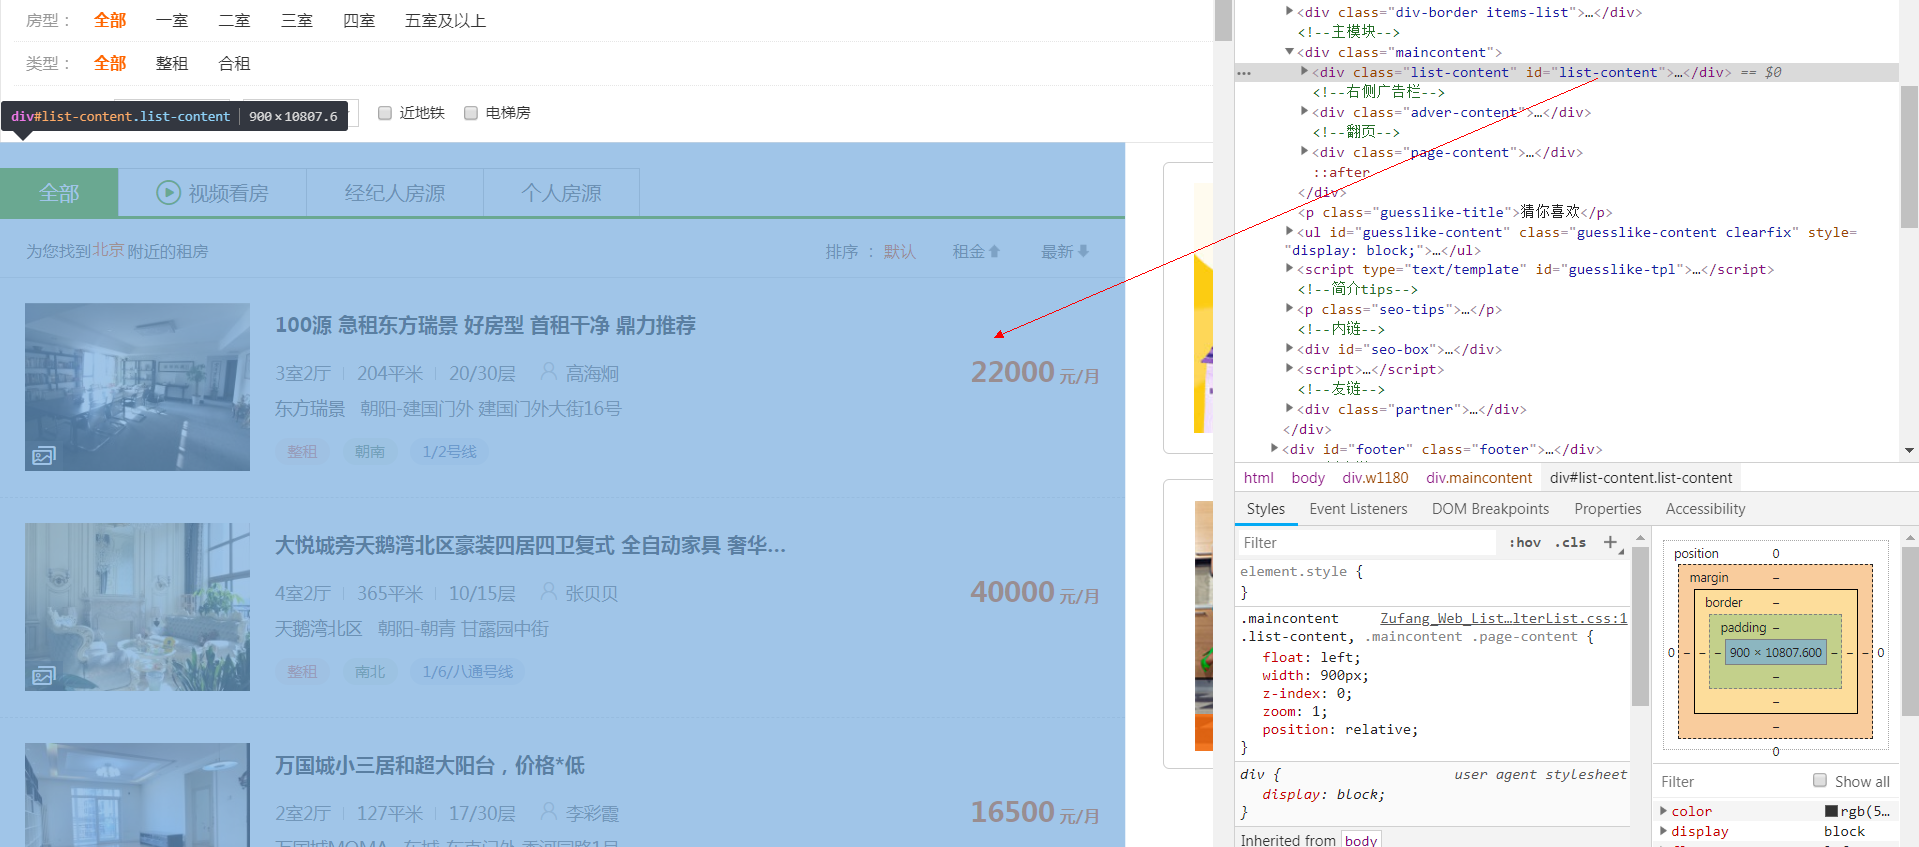Select the 个人房源 tab
The height and width of the screenshot is (847, 1919).
(x=561, y=193)
